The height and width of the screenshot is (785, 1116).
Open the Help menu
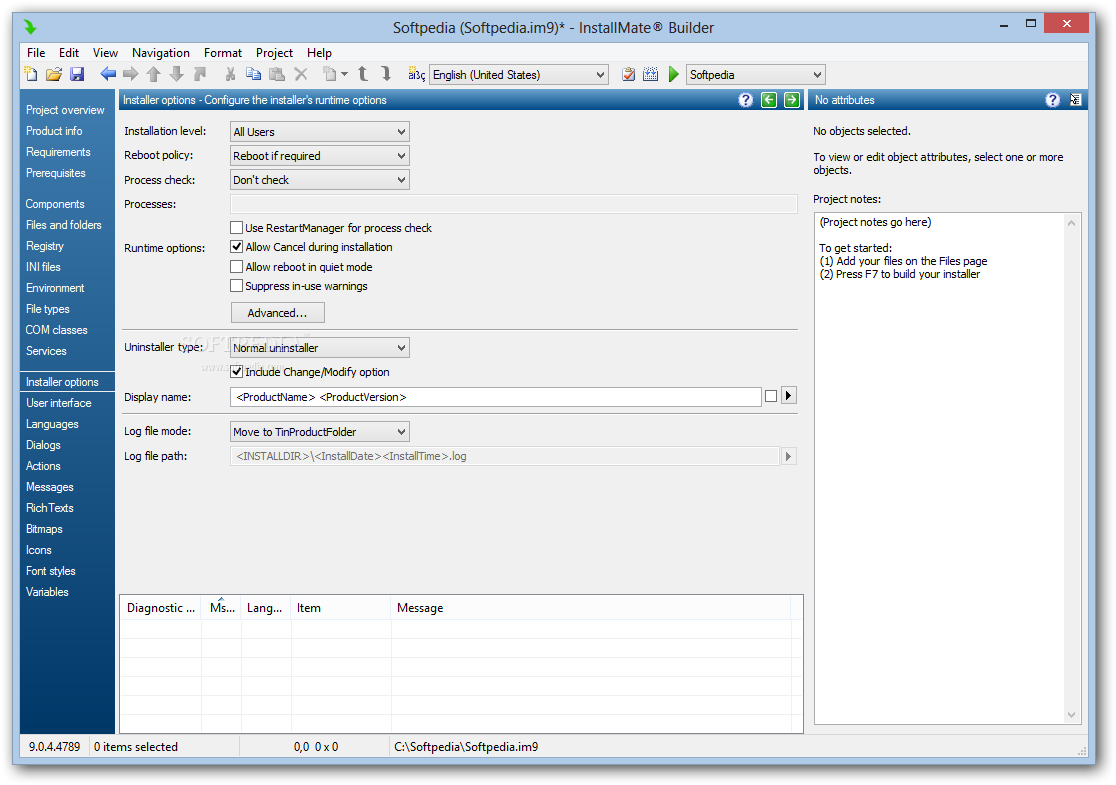coord(319,53)
